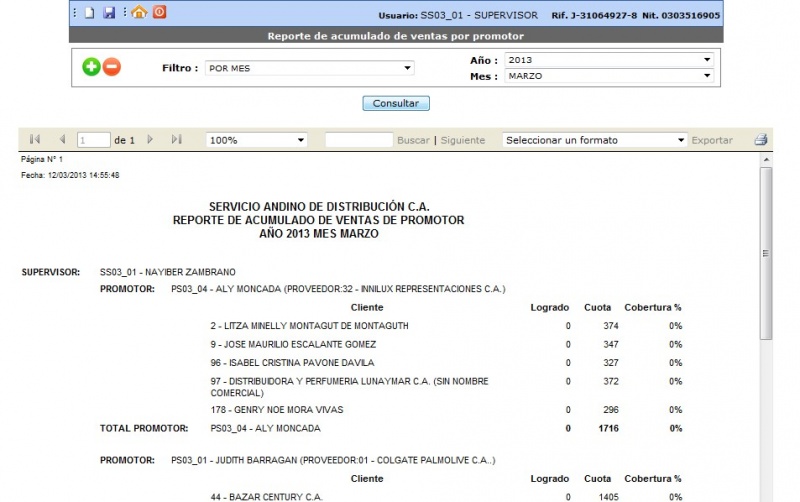Click the report vertical scrollbar thumb
Screen dimensions: 800x502
click(x=766, y=253)
